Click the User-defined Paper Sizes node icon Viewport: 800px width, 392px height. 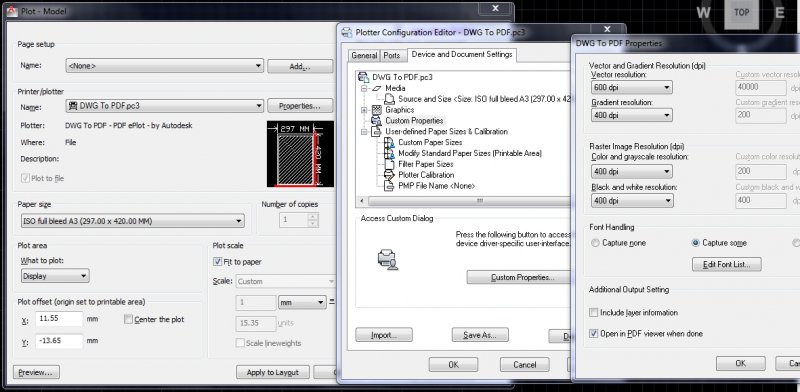click(x=377, y=132)
